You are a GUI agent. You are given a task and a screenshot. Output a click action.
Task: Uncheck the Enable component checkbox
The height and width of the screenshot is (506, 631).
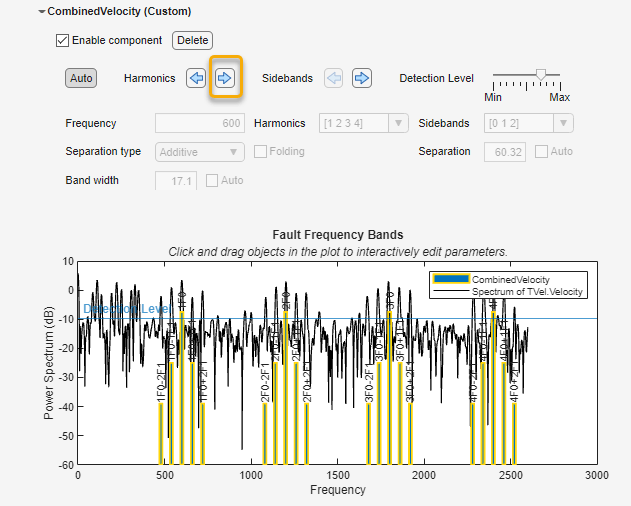point(63,41)
